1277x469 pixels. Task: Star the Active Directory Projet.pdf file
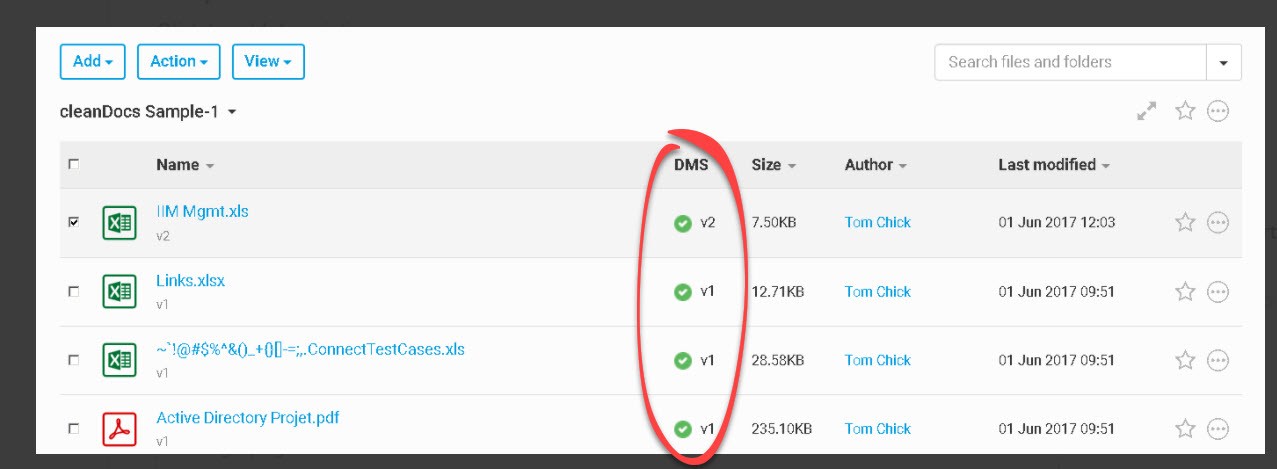1185,429
